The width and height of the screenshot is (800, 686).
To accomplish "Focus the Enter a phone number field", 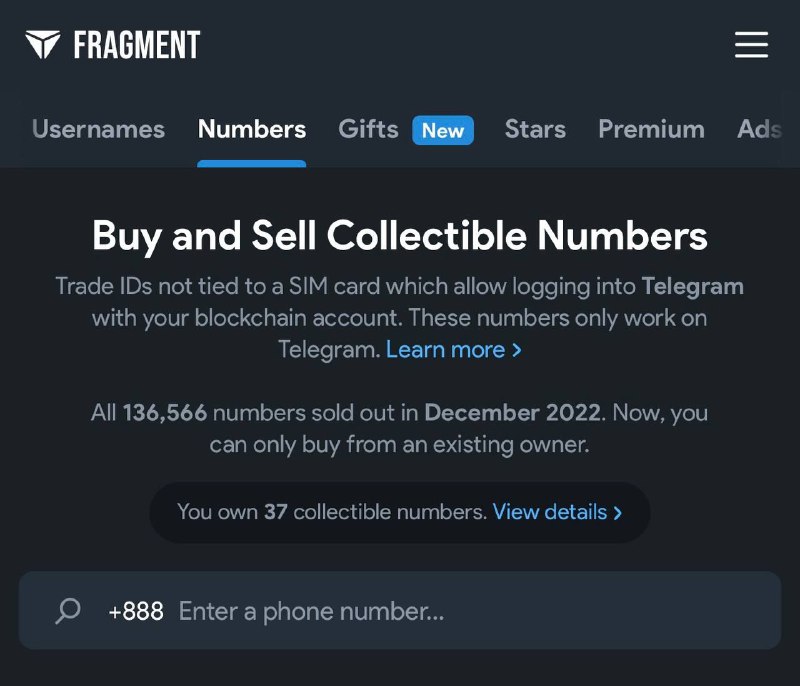I will coord(400,611).
